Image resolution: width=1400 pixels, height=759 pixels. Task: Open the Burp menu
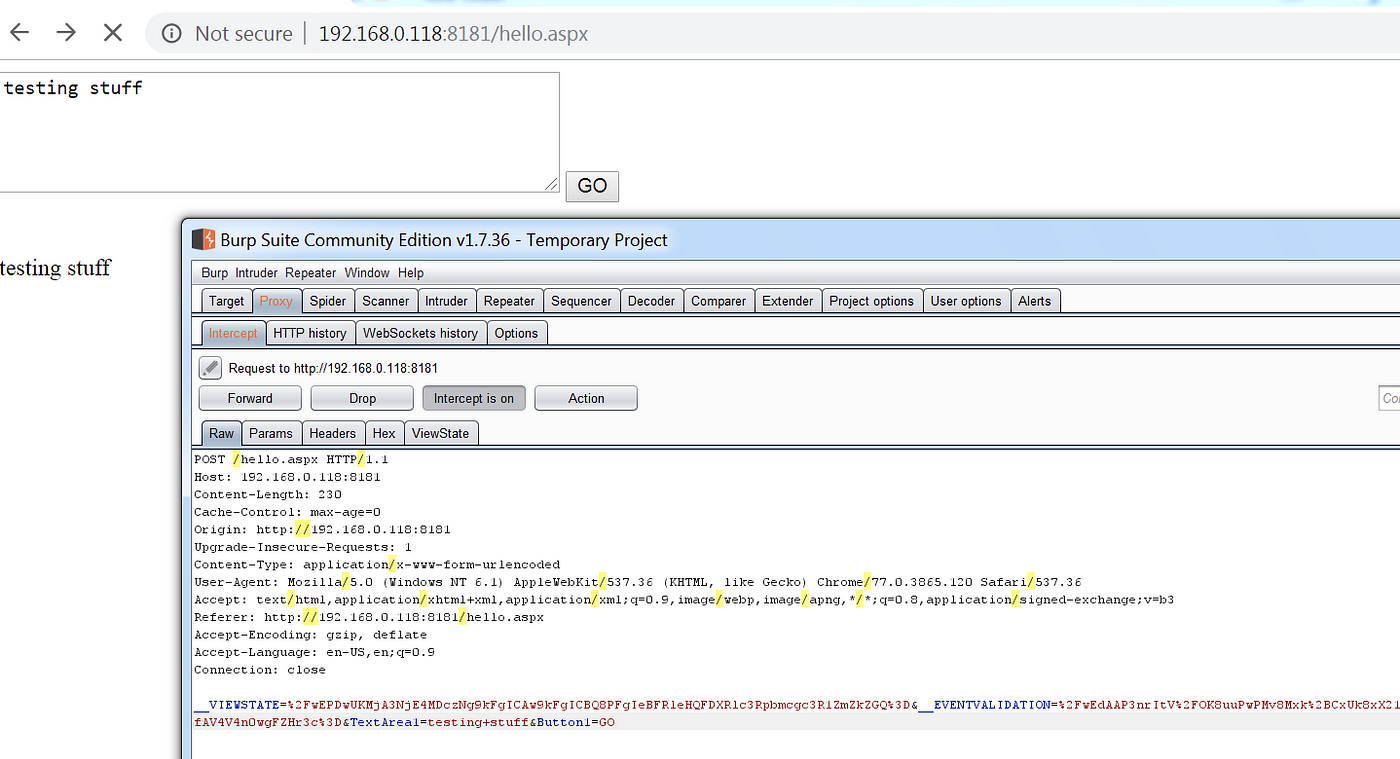point(214,273)
